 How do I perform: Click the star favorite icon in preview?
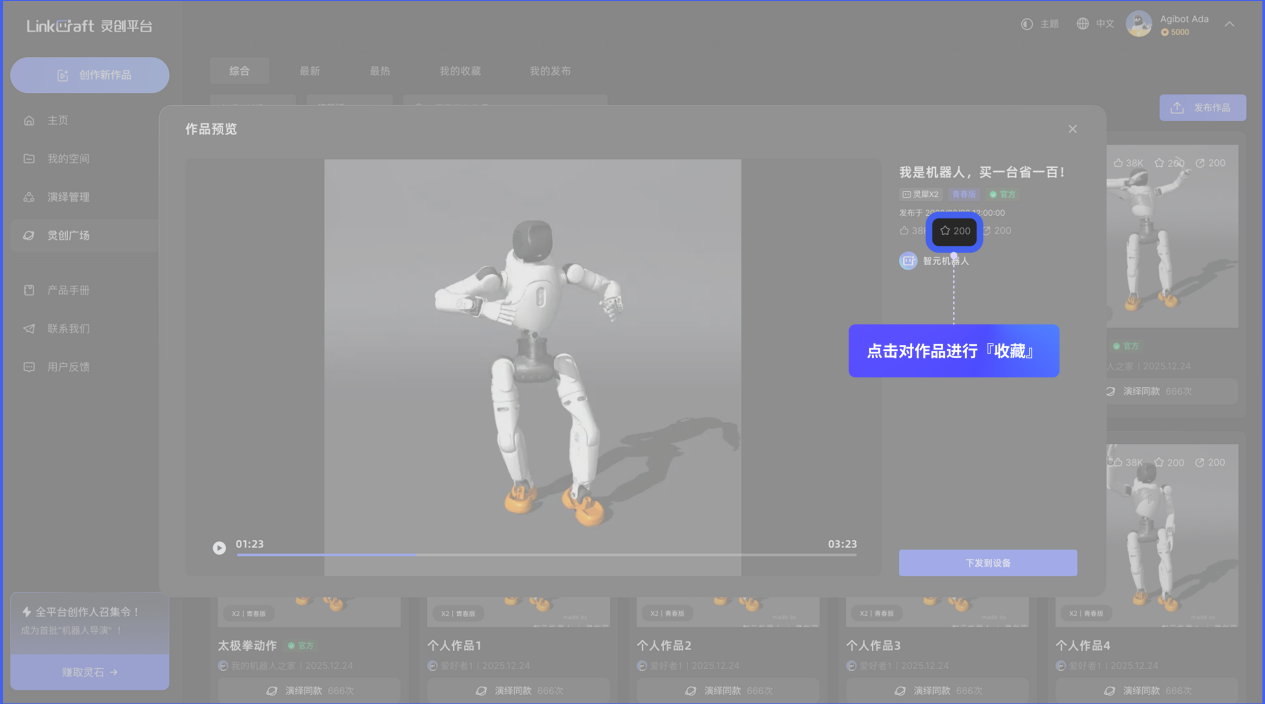(x=946, y=231)
